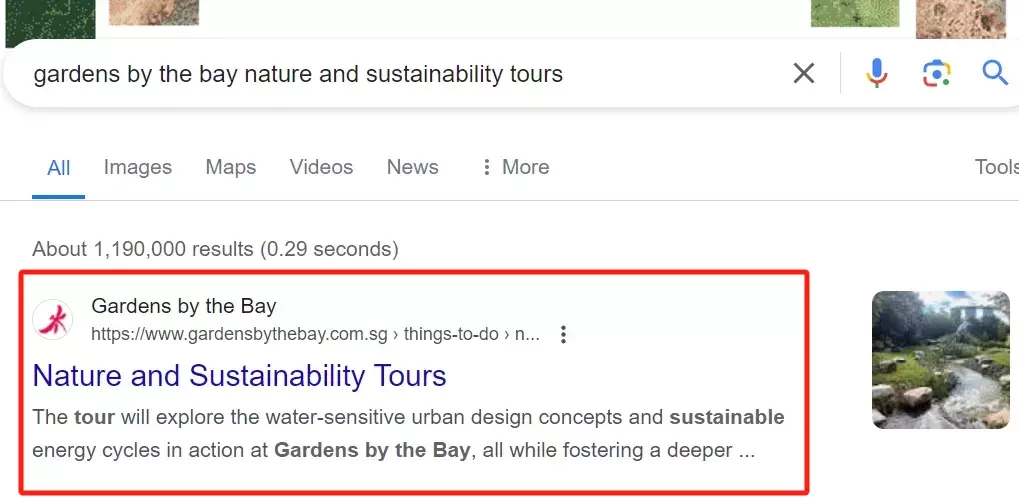
Task: Click the gardensbythebay.com.sg URL breadcrumb
Action: click(315, 335)
